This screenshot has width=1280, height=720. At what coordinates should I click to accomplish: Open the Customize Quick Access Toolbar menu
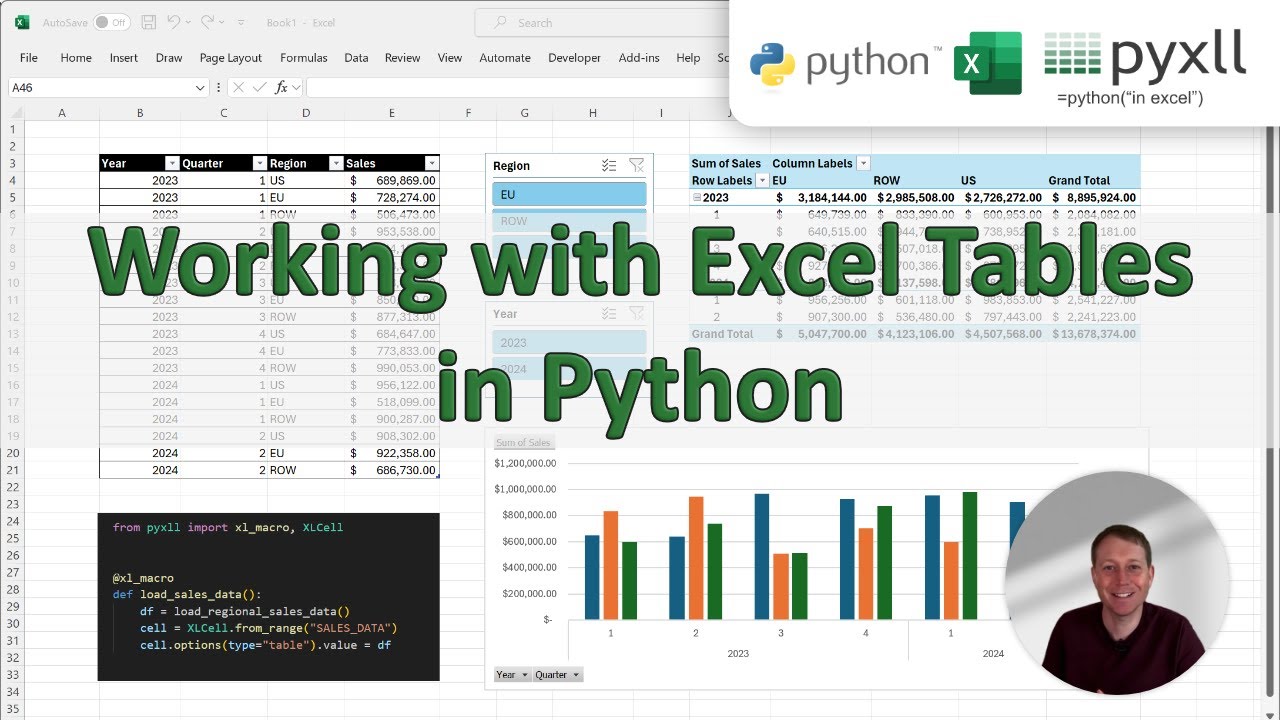point(241,22)
